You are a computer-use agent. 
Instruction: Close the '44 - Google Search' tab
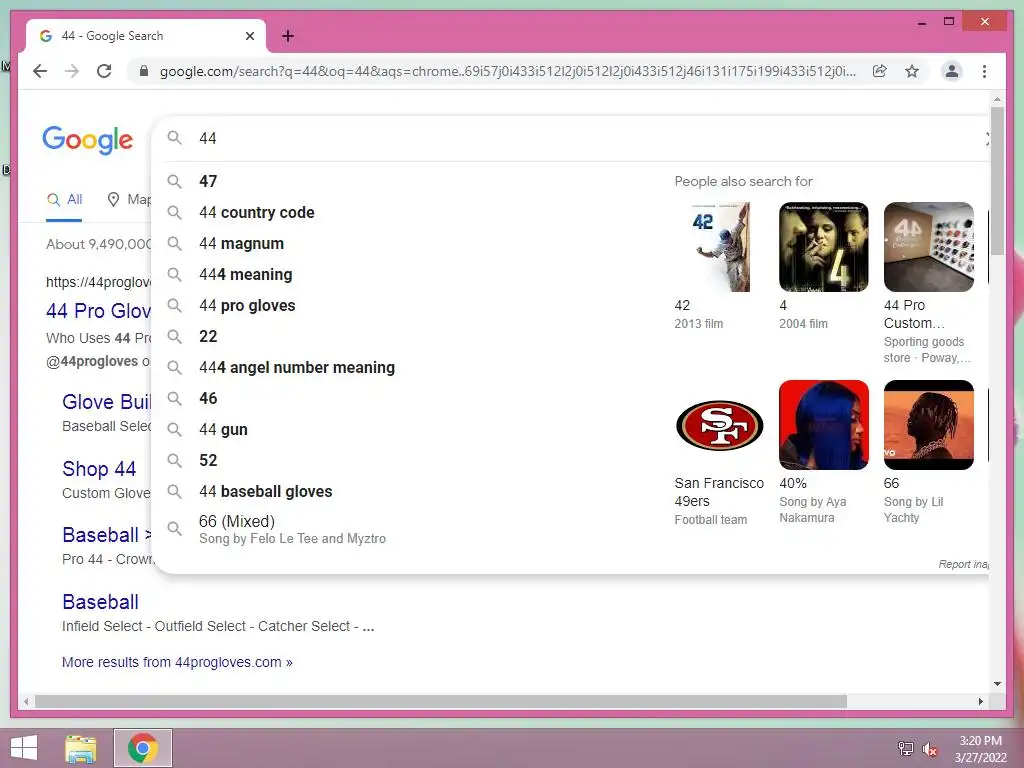[x=249, y=36]
